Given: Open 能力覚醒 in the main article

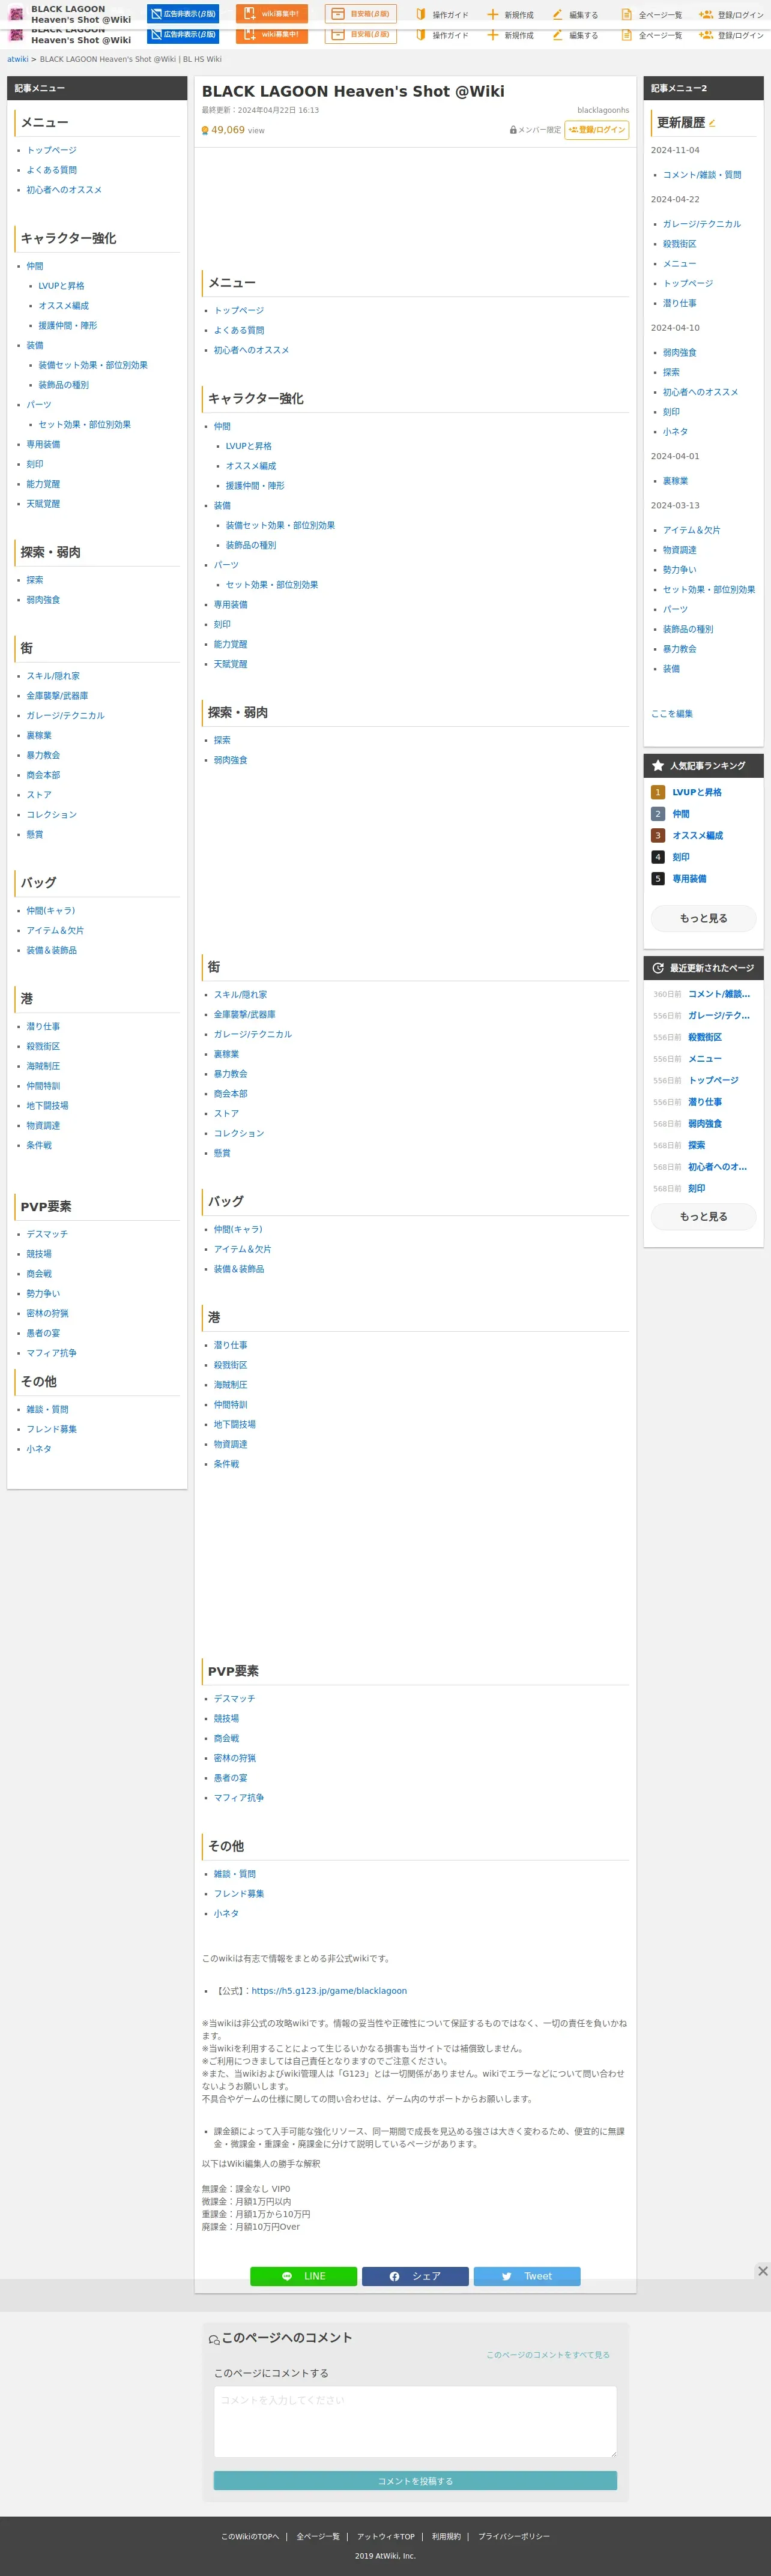Looking at the screenshot, I should tap(230, 644).
